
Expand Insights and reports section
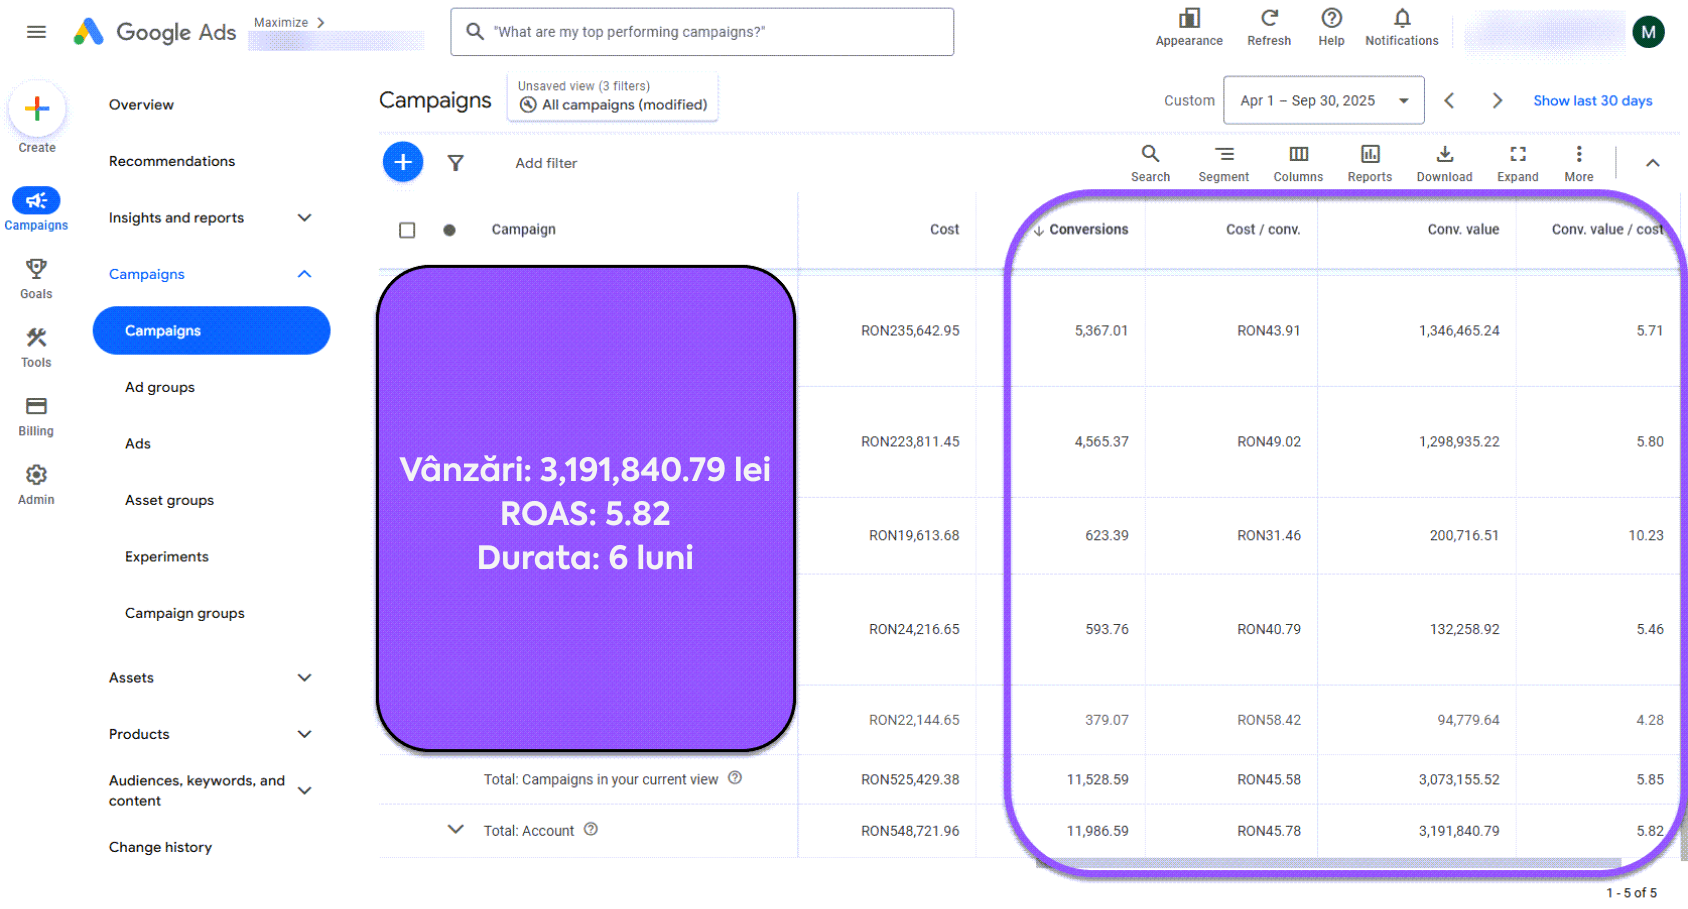click(x=305, y=218)
